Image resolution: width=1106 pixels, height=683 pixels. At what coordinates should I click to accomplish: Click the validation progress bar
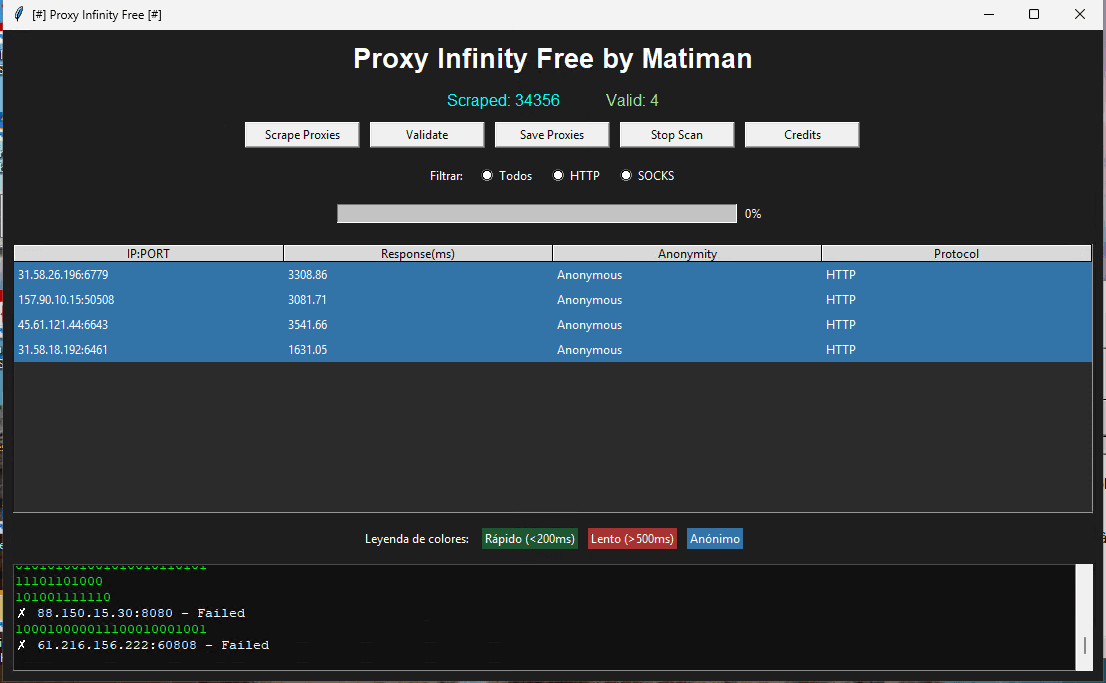537,214
